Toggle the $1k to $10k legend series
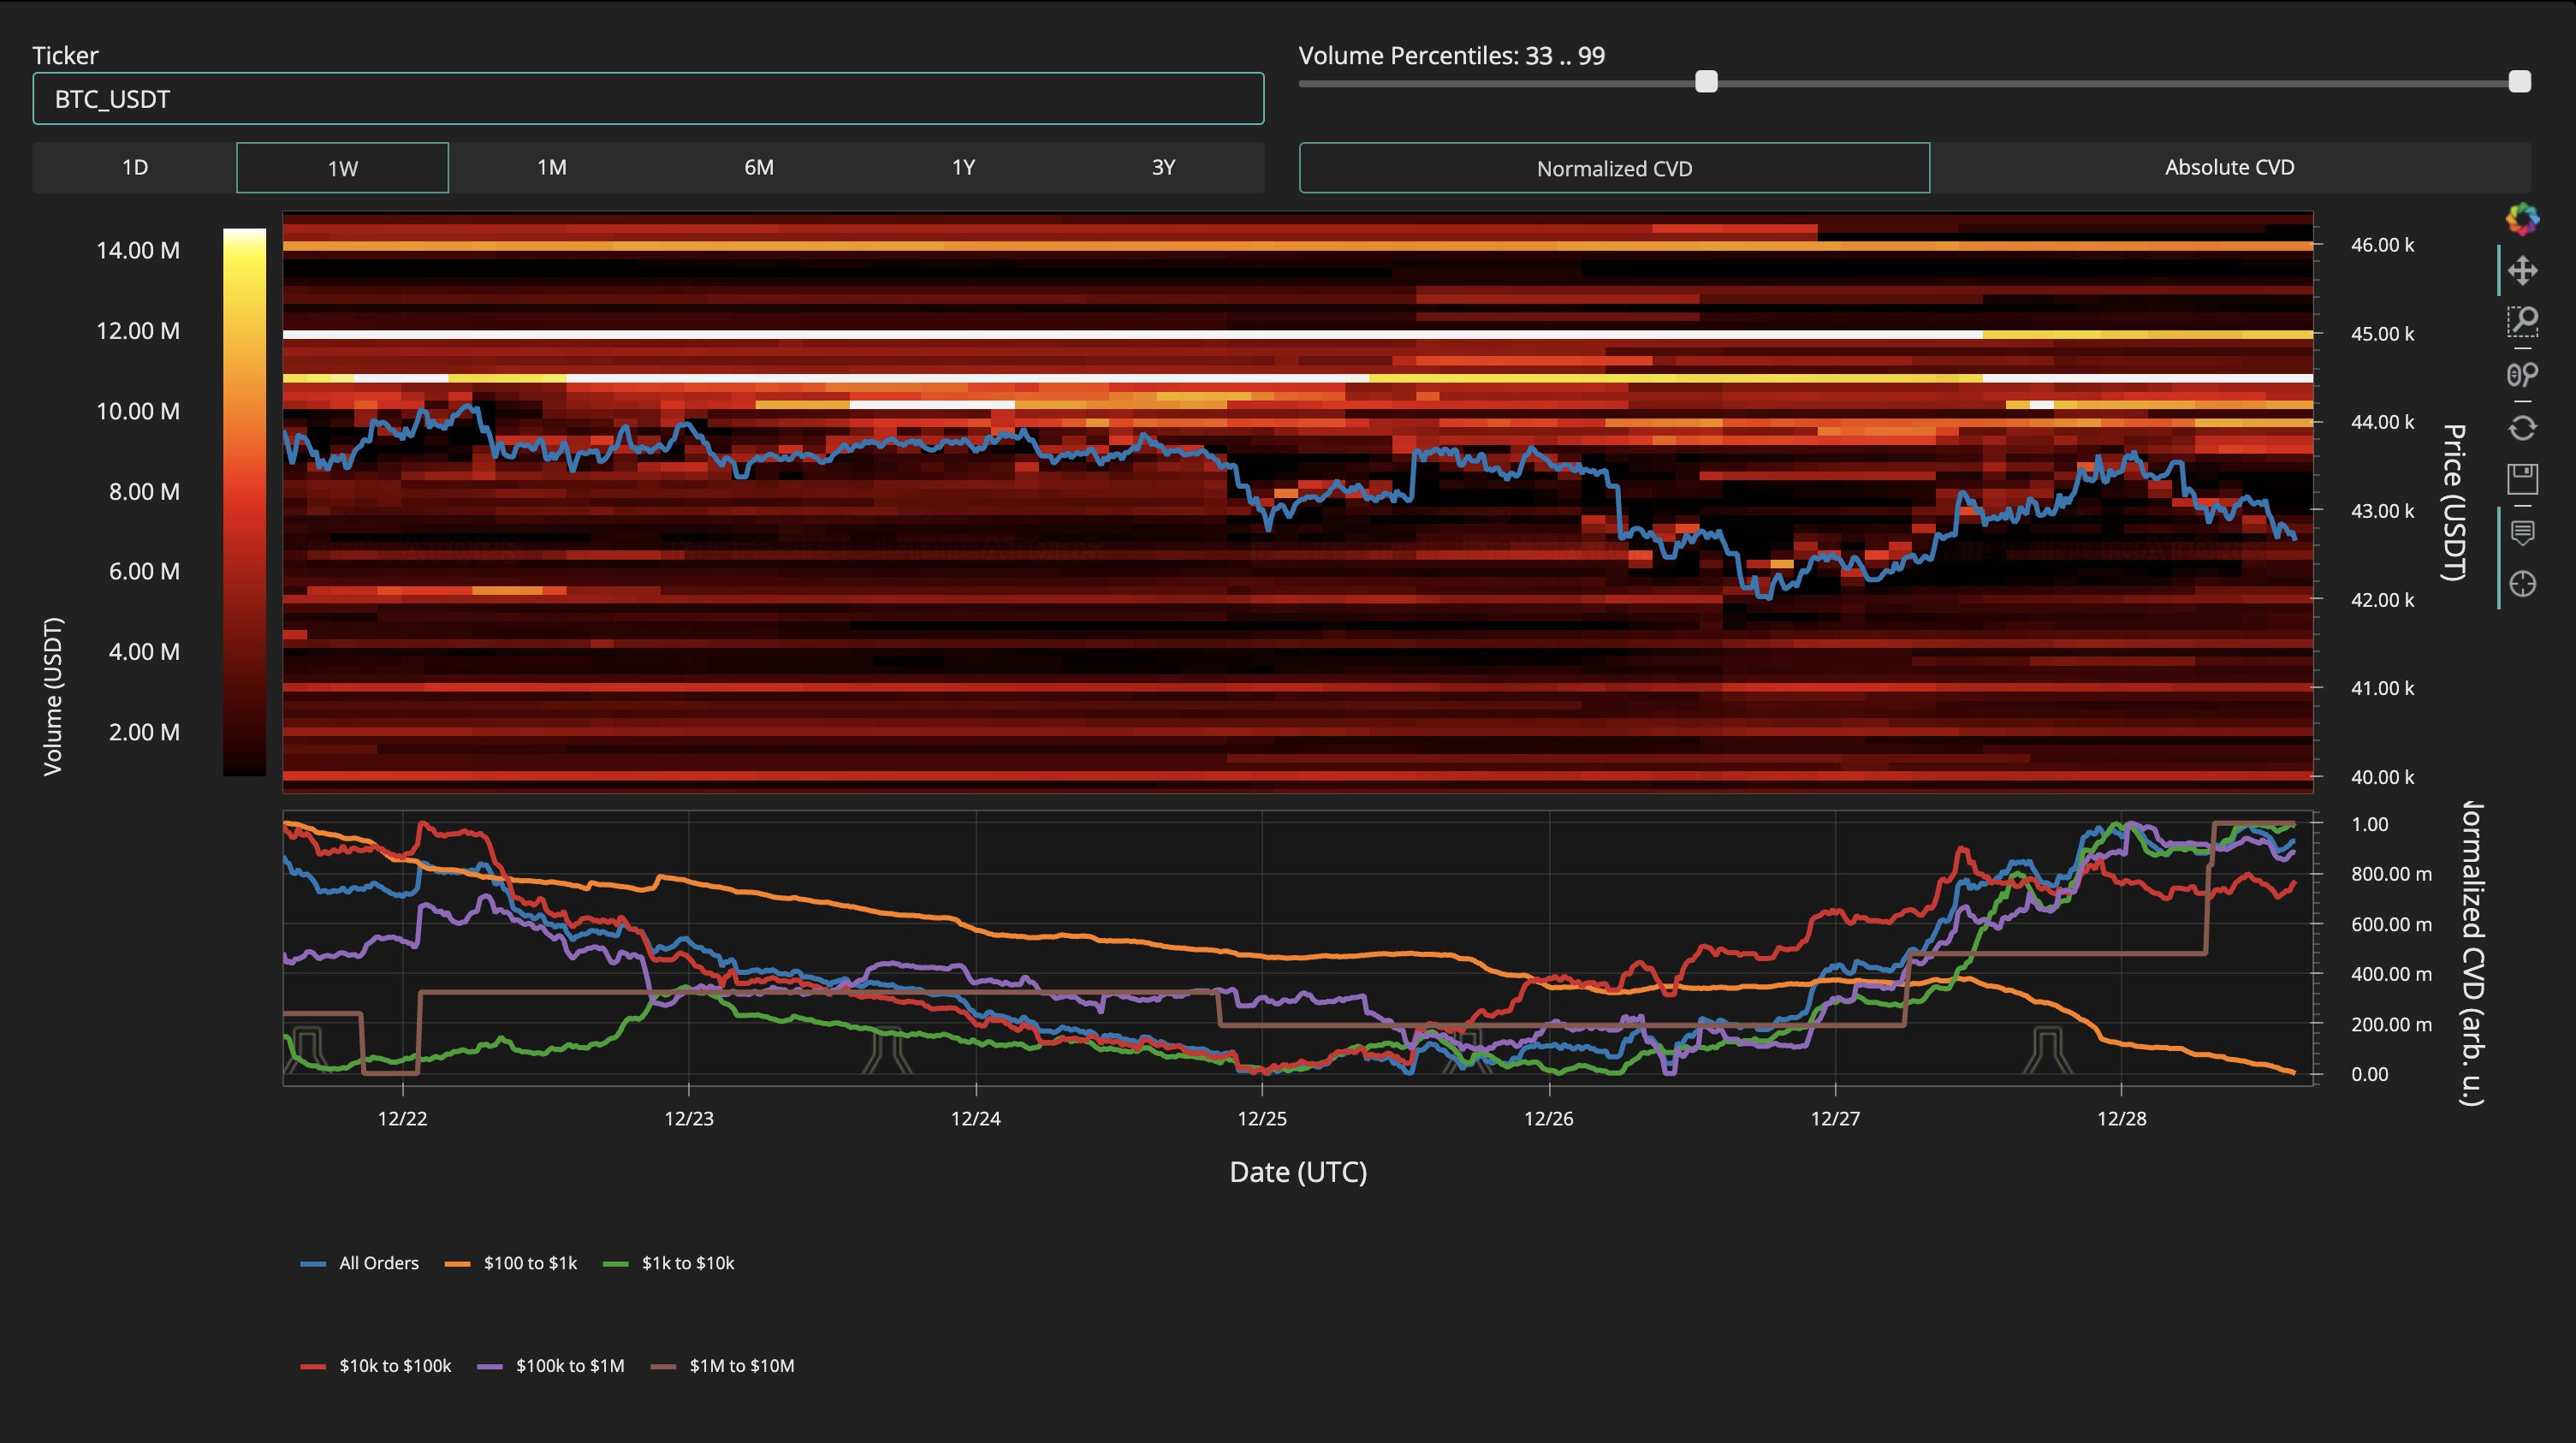The height and width of the screenshot is (1443, 2576). [x=669, y=1263]
